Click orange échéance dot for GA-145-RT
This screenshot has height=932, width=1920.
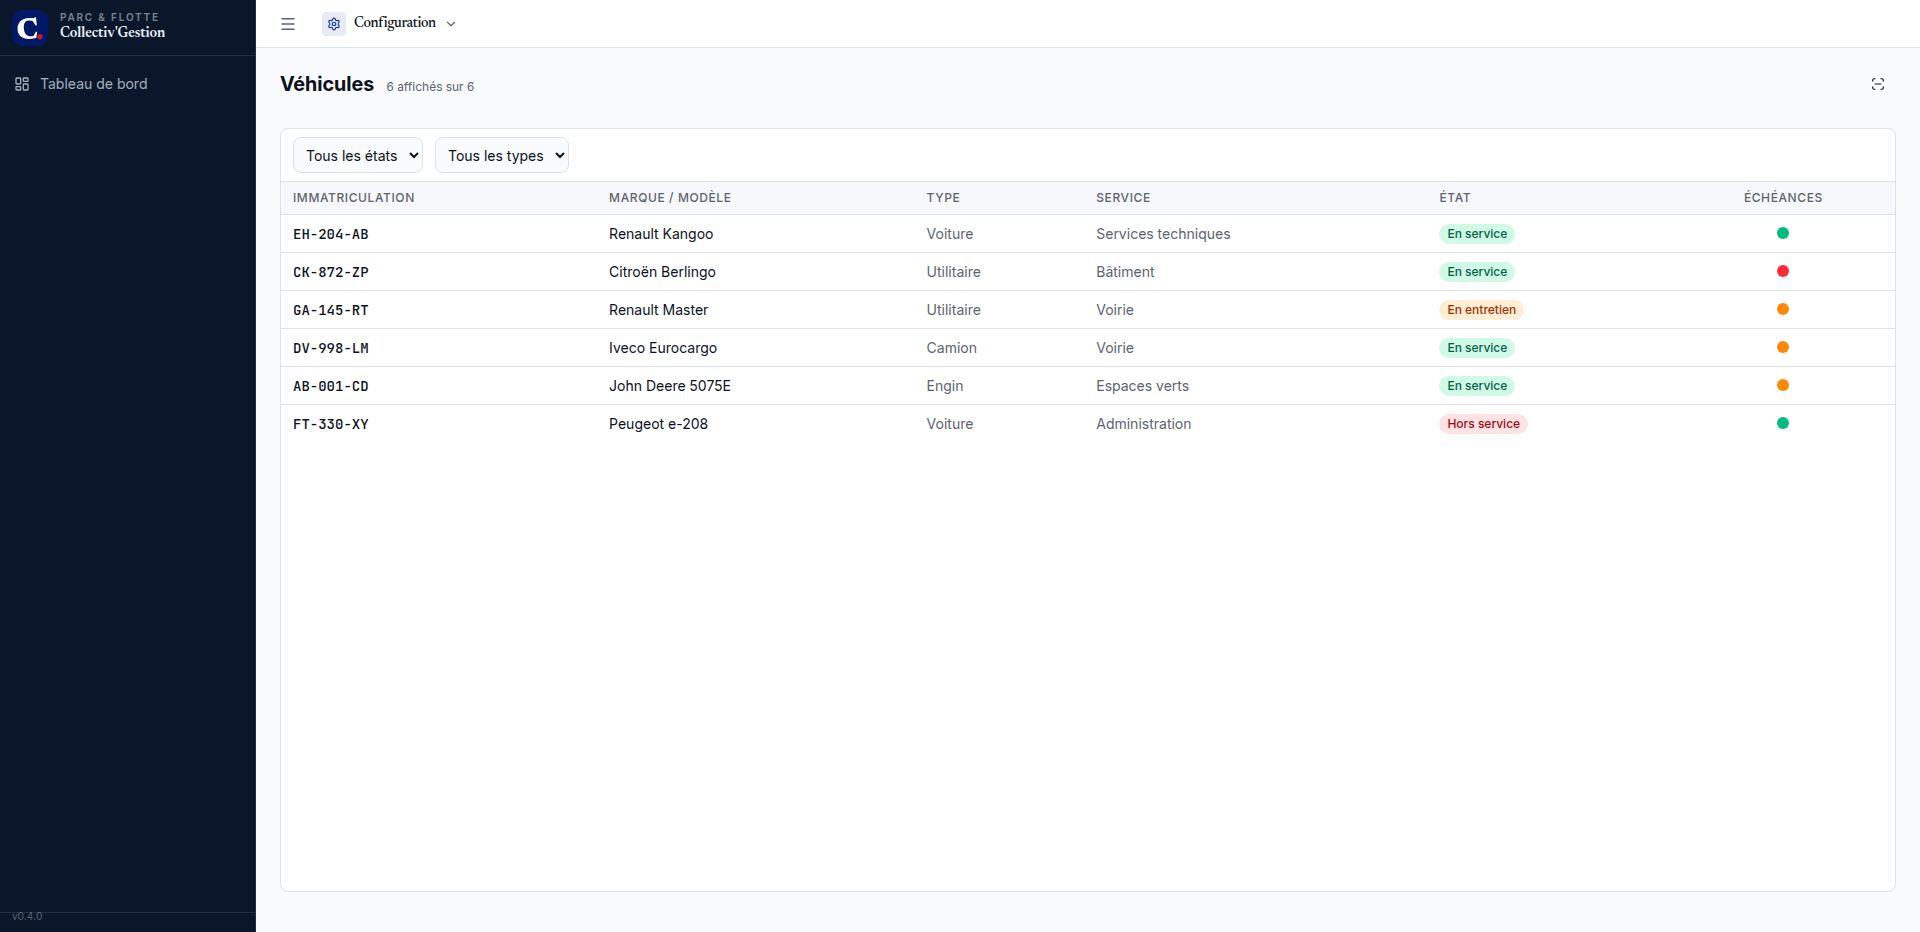[1782, 309]
